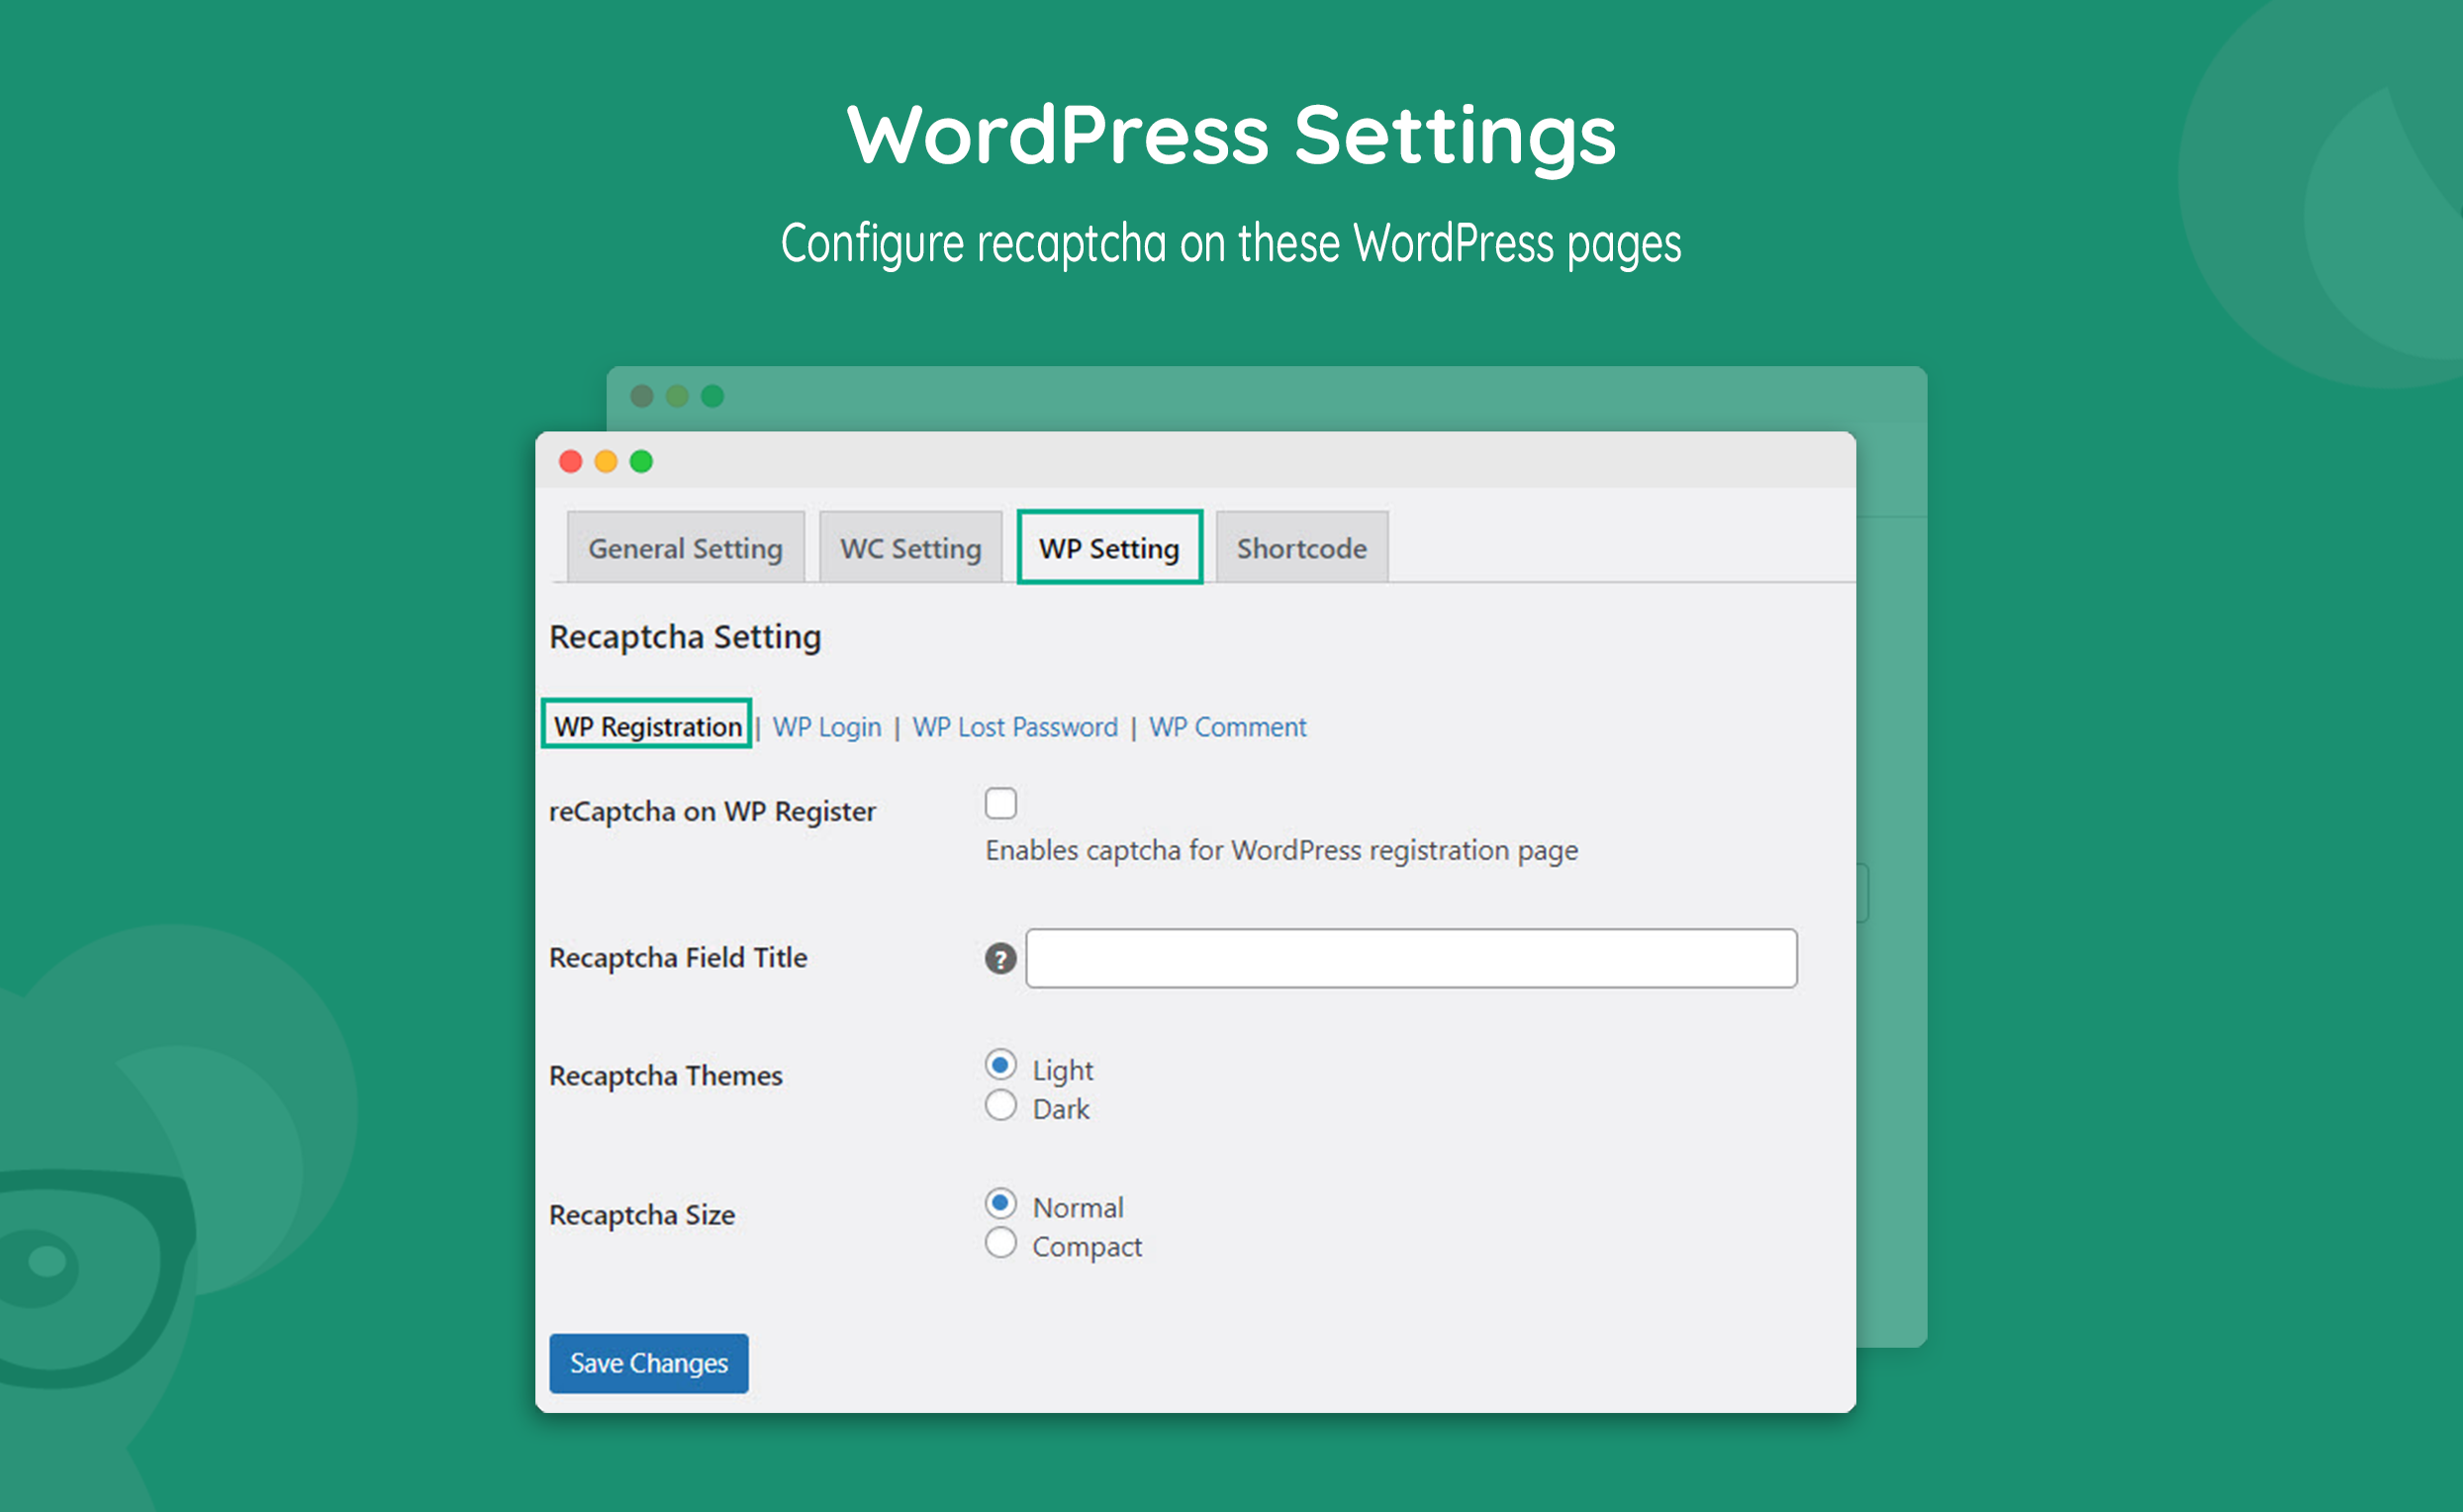Switch to the General Setting tab
This screenshot has height=1512, width=2463.
click(685, 548)
